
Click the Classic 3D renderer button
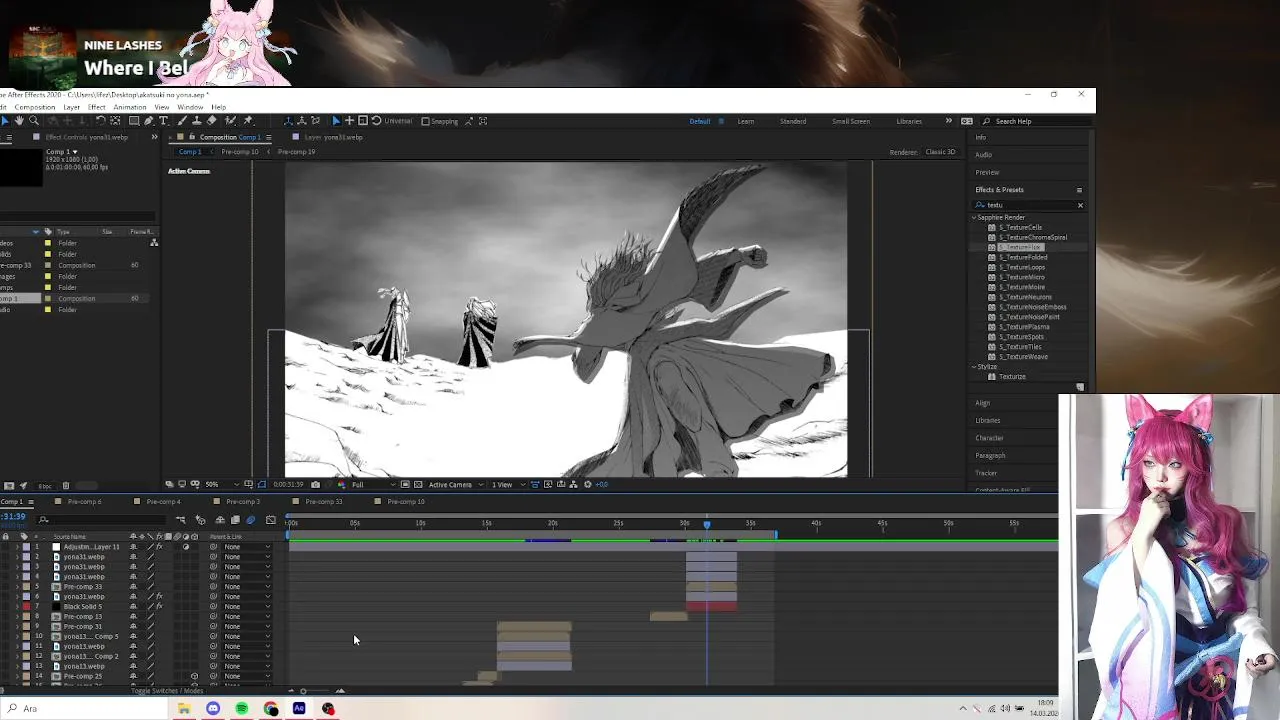pyautogui.click(x=940, y=152)
